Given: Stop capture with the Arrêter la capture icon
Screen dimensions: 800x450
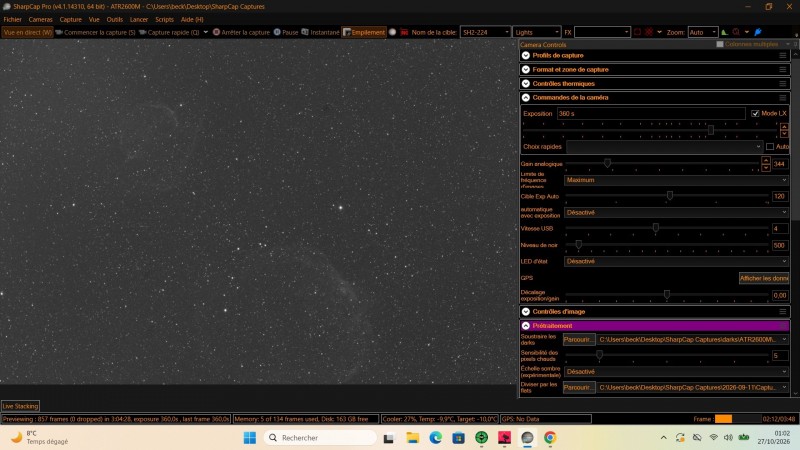Looking at the screenshot, I should point(216,32).
